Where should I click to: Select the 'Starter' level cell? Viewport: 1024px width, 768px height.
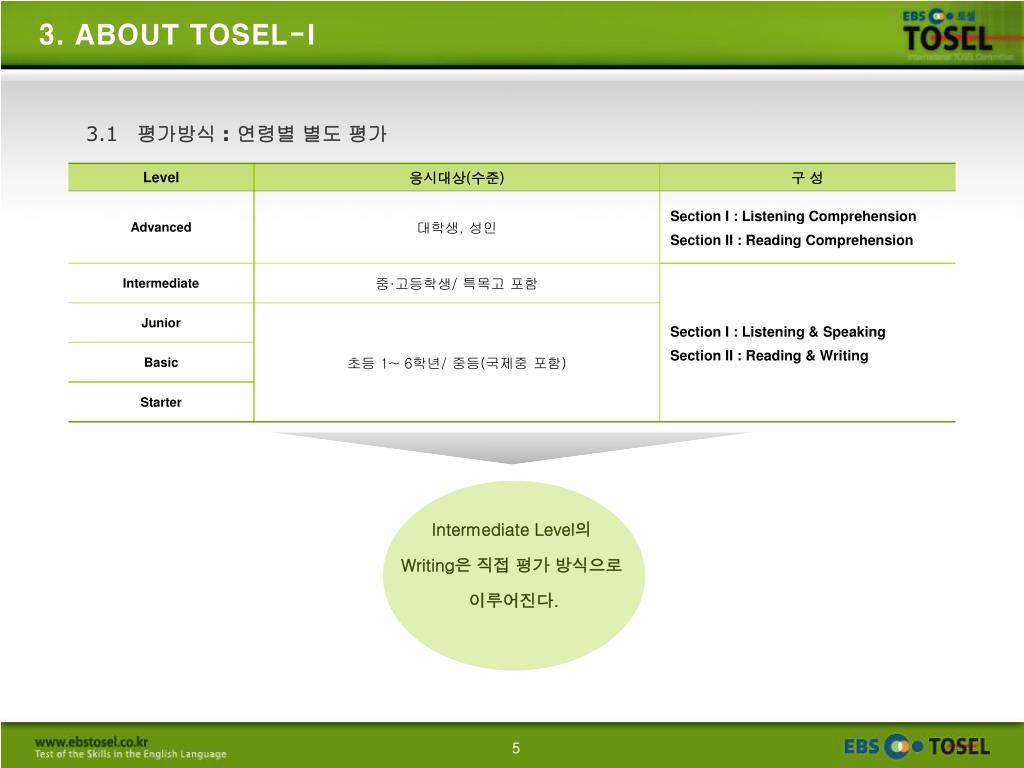pyautogui.click(x=161, y=402)
